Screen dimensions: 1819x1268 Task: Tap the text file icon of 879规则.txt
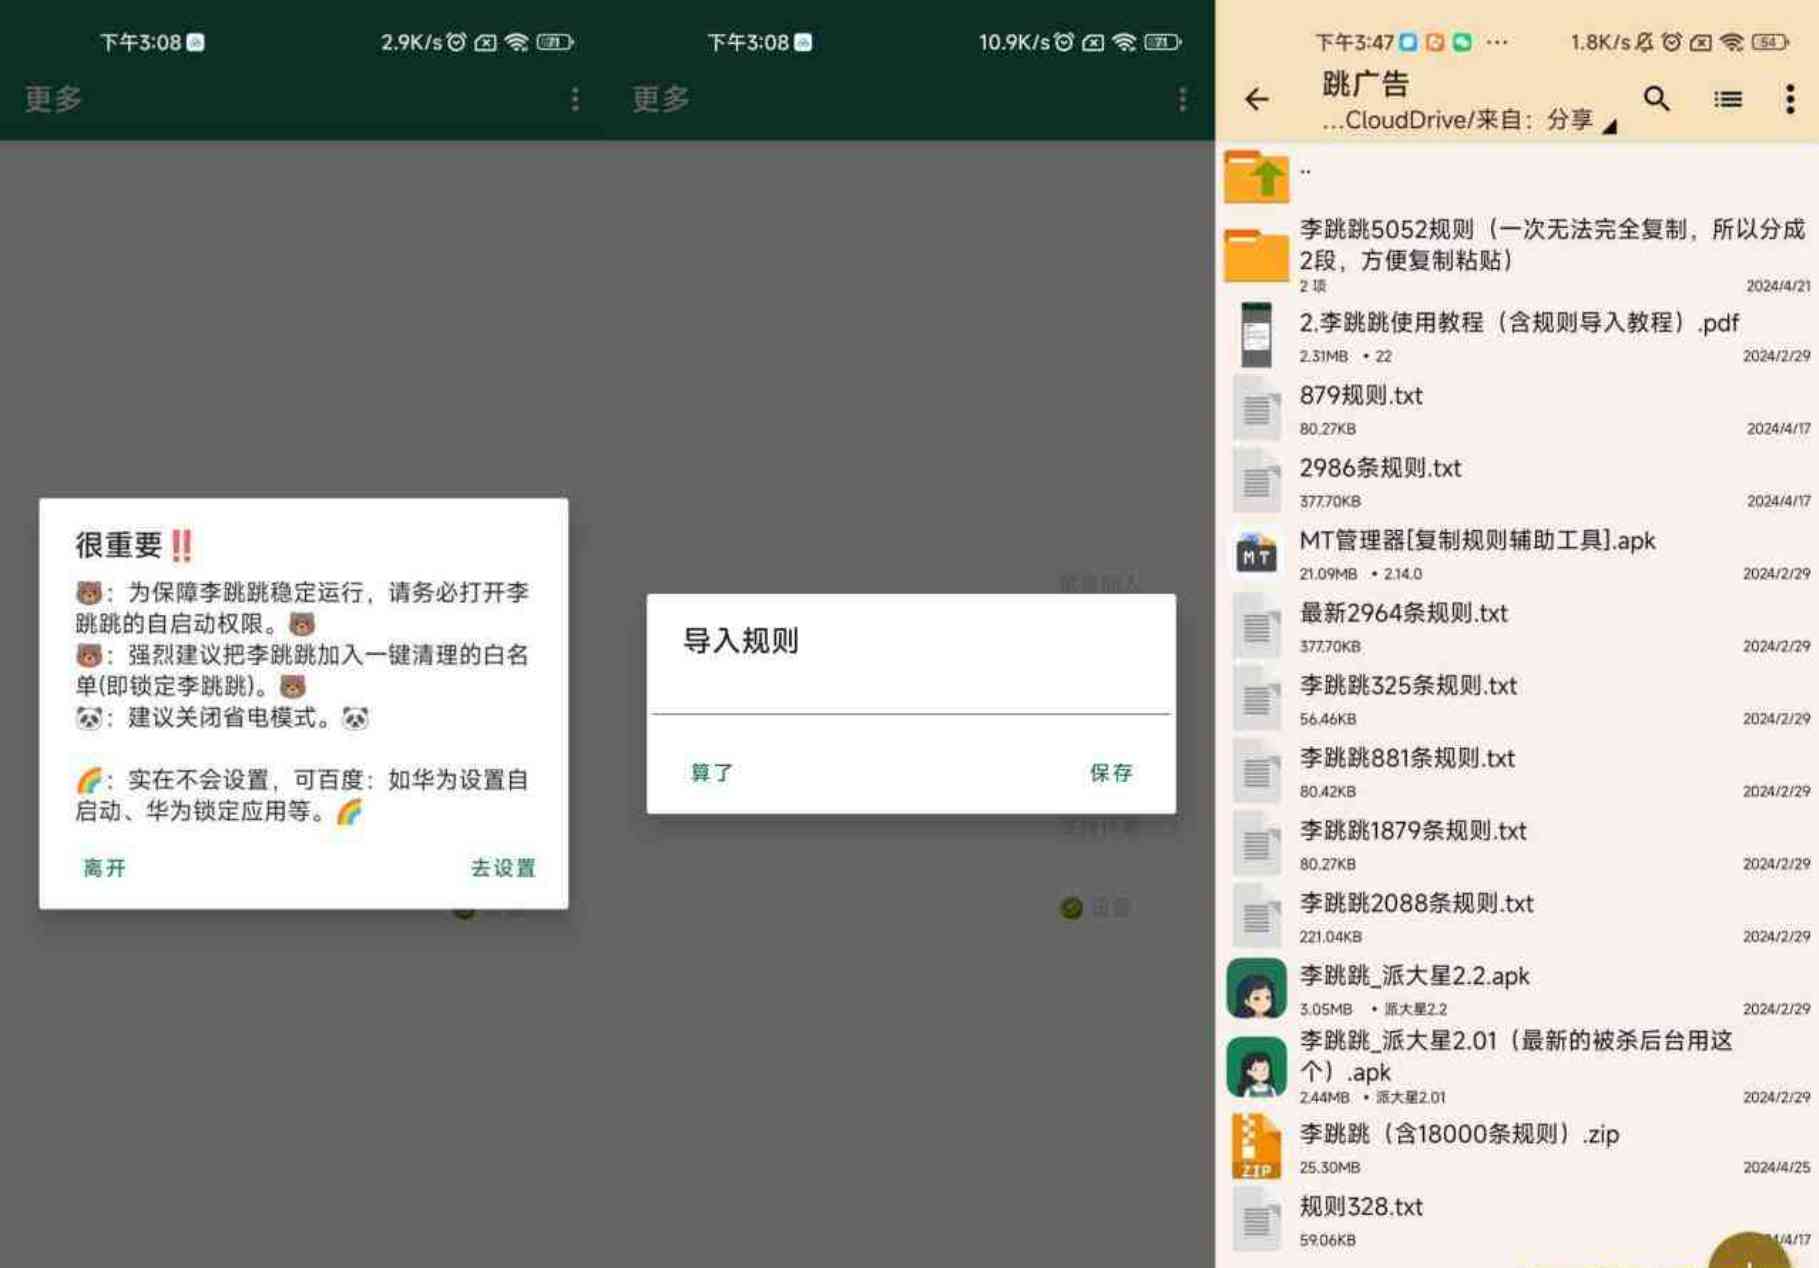coord(1256,408)
